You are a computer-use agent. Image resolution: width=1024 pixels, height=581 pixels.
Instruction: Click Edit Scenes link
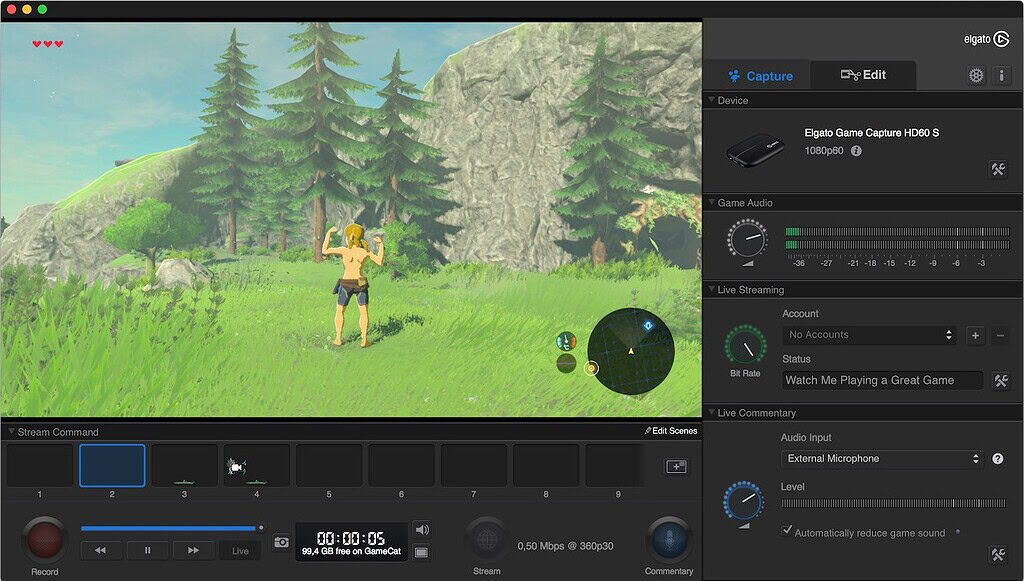point(671,431)
